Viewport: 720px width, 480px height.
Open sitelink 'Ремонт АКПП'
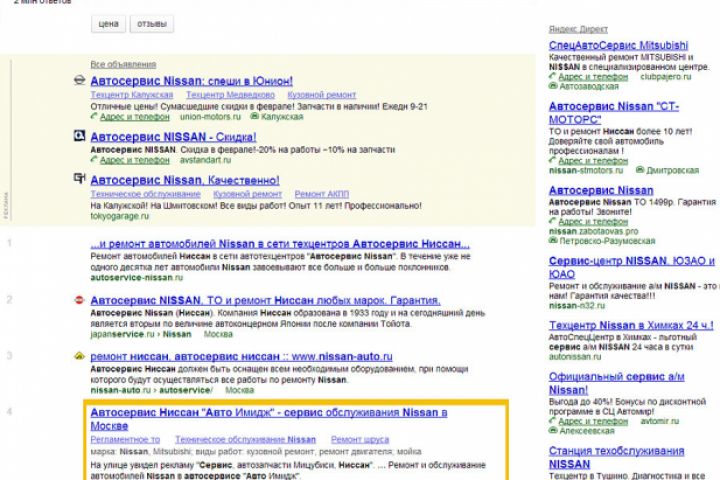click(x=322, y=194)
